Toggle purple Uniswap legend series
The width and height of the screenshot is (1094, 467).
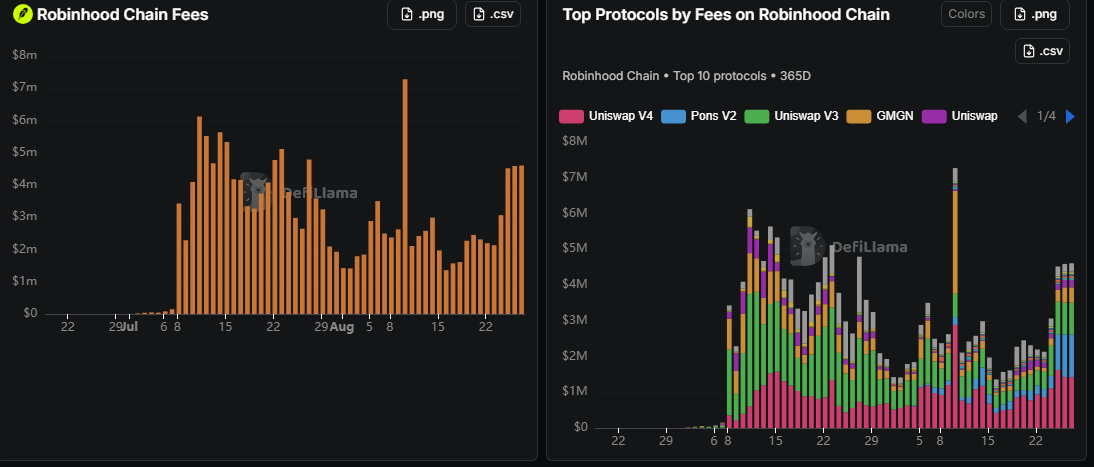tap(959, 116)
